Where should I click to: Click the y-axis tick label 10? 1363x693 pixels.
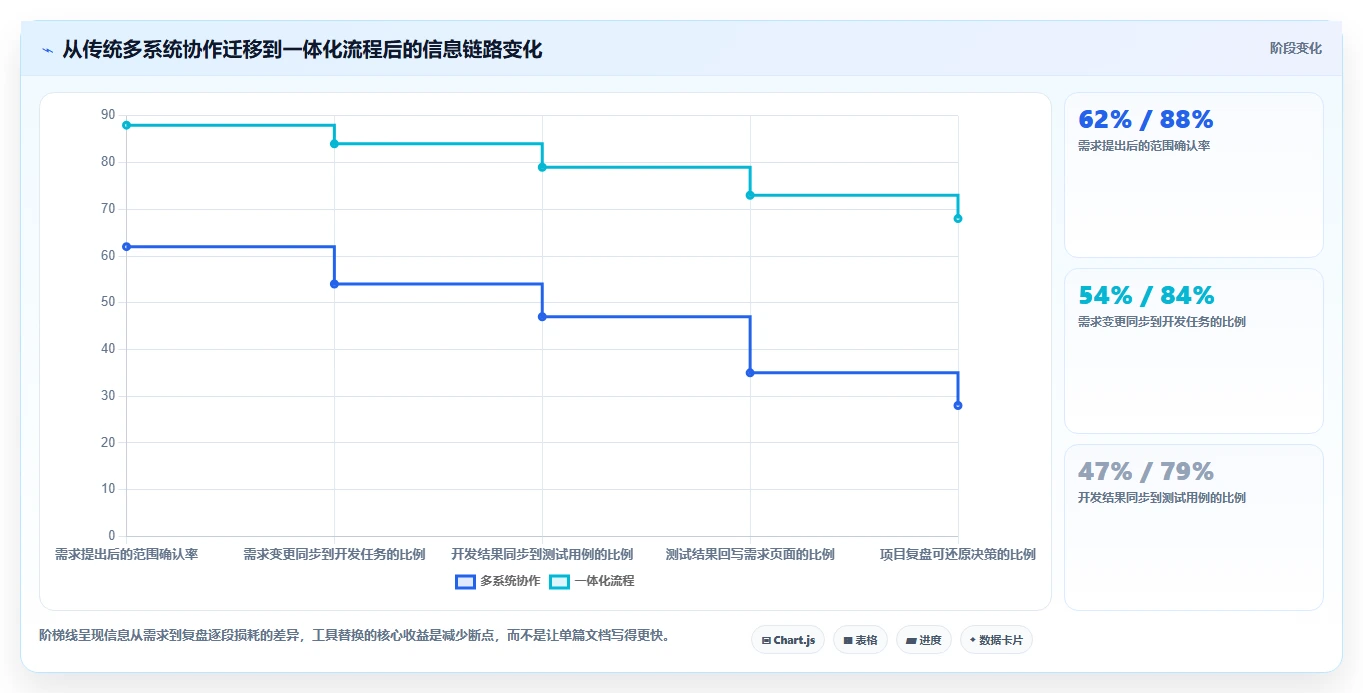click(108, 489)
